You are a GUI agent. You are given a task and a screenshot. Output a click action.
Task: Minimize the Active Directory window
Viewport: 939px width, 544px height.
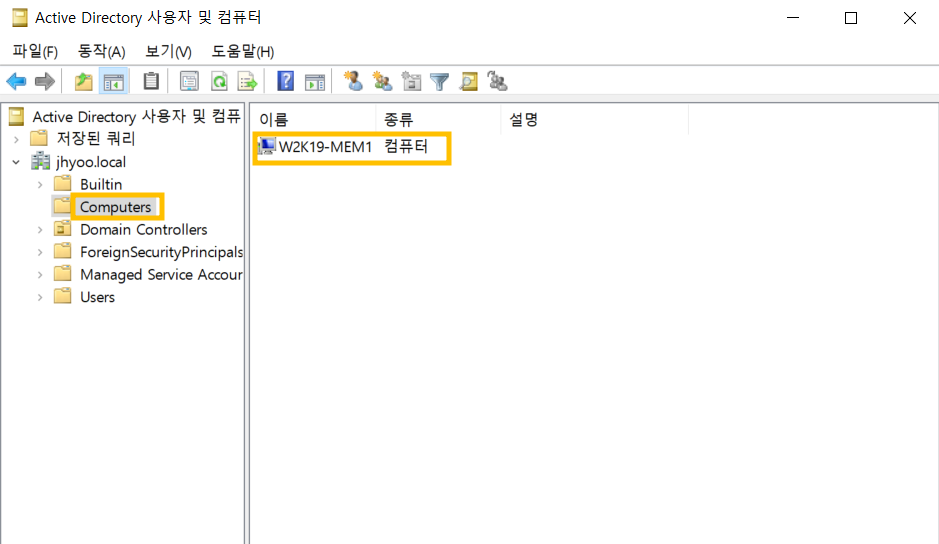click(x=793, y=18)
